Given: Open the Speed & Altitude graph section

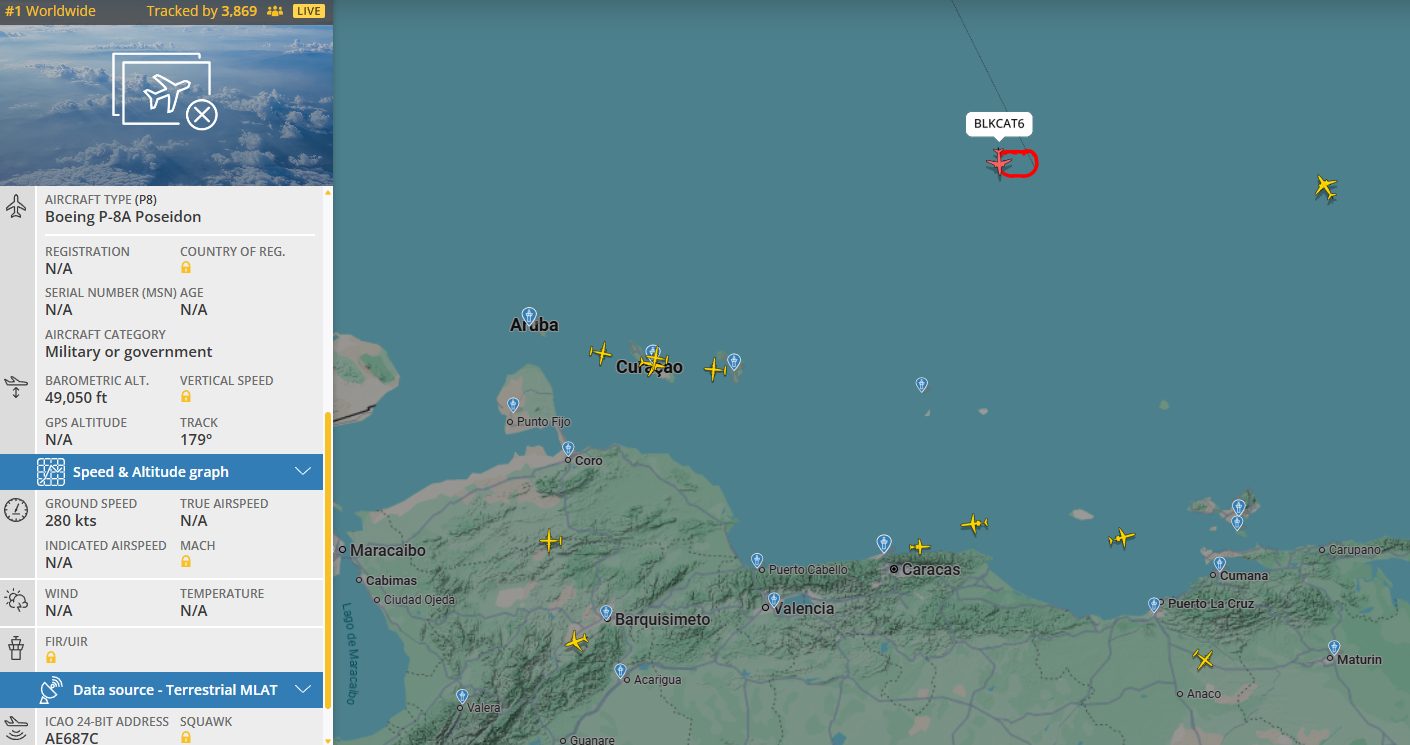Looking at the screenshot, I should tap(150, 472).
